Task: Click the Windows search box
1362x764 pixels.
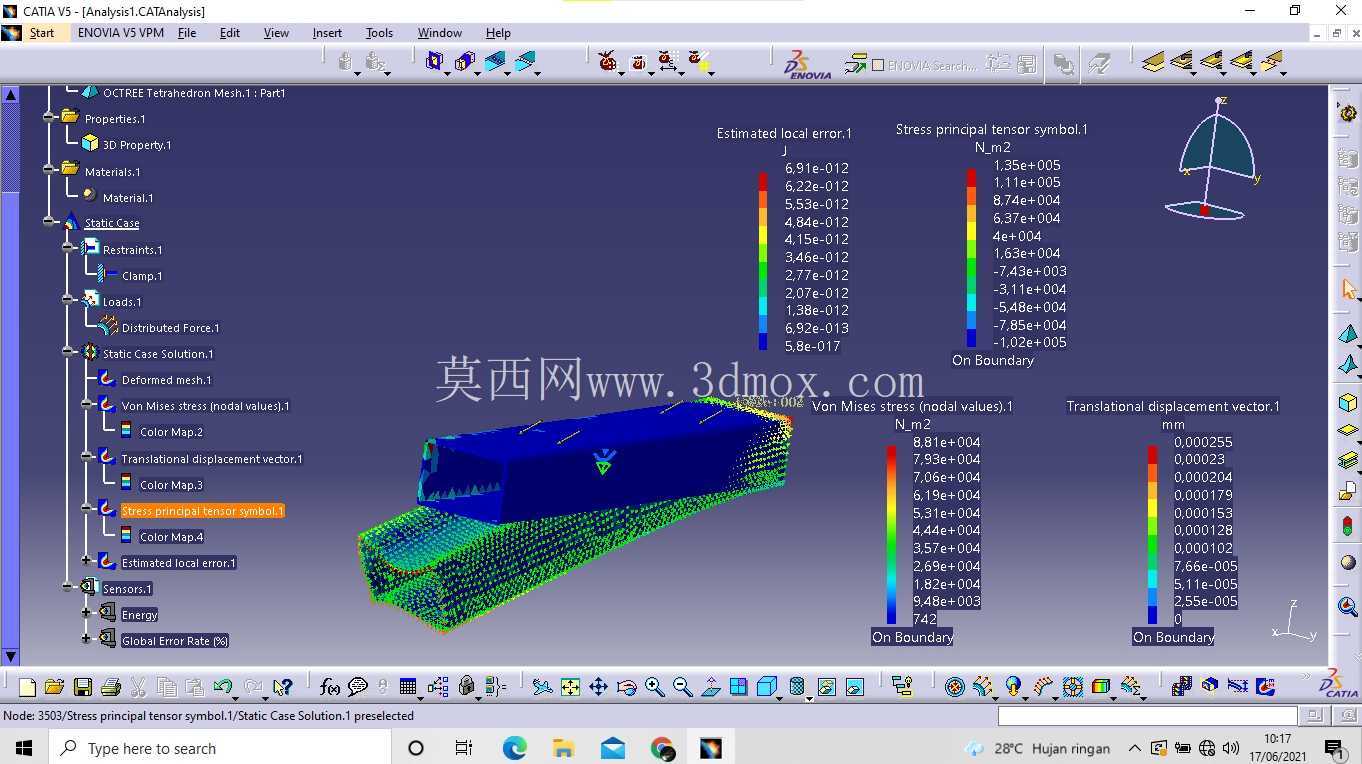Action: pyautogui.click(x=219, y=748)
